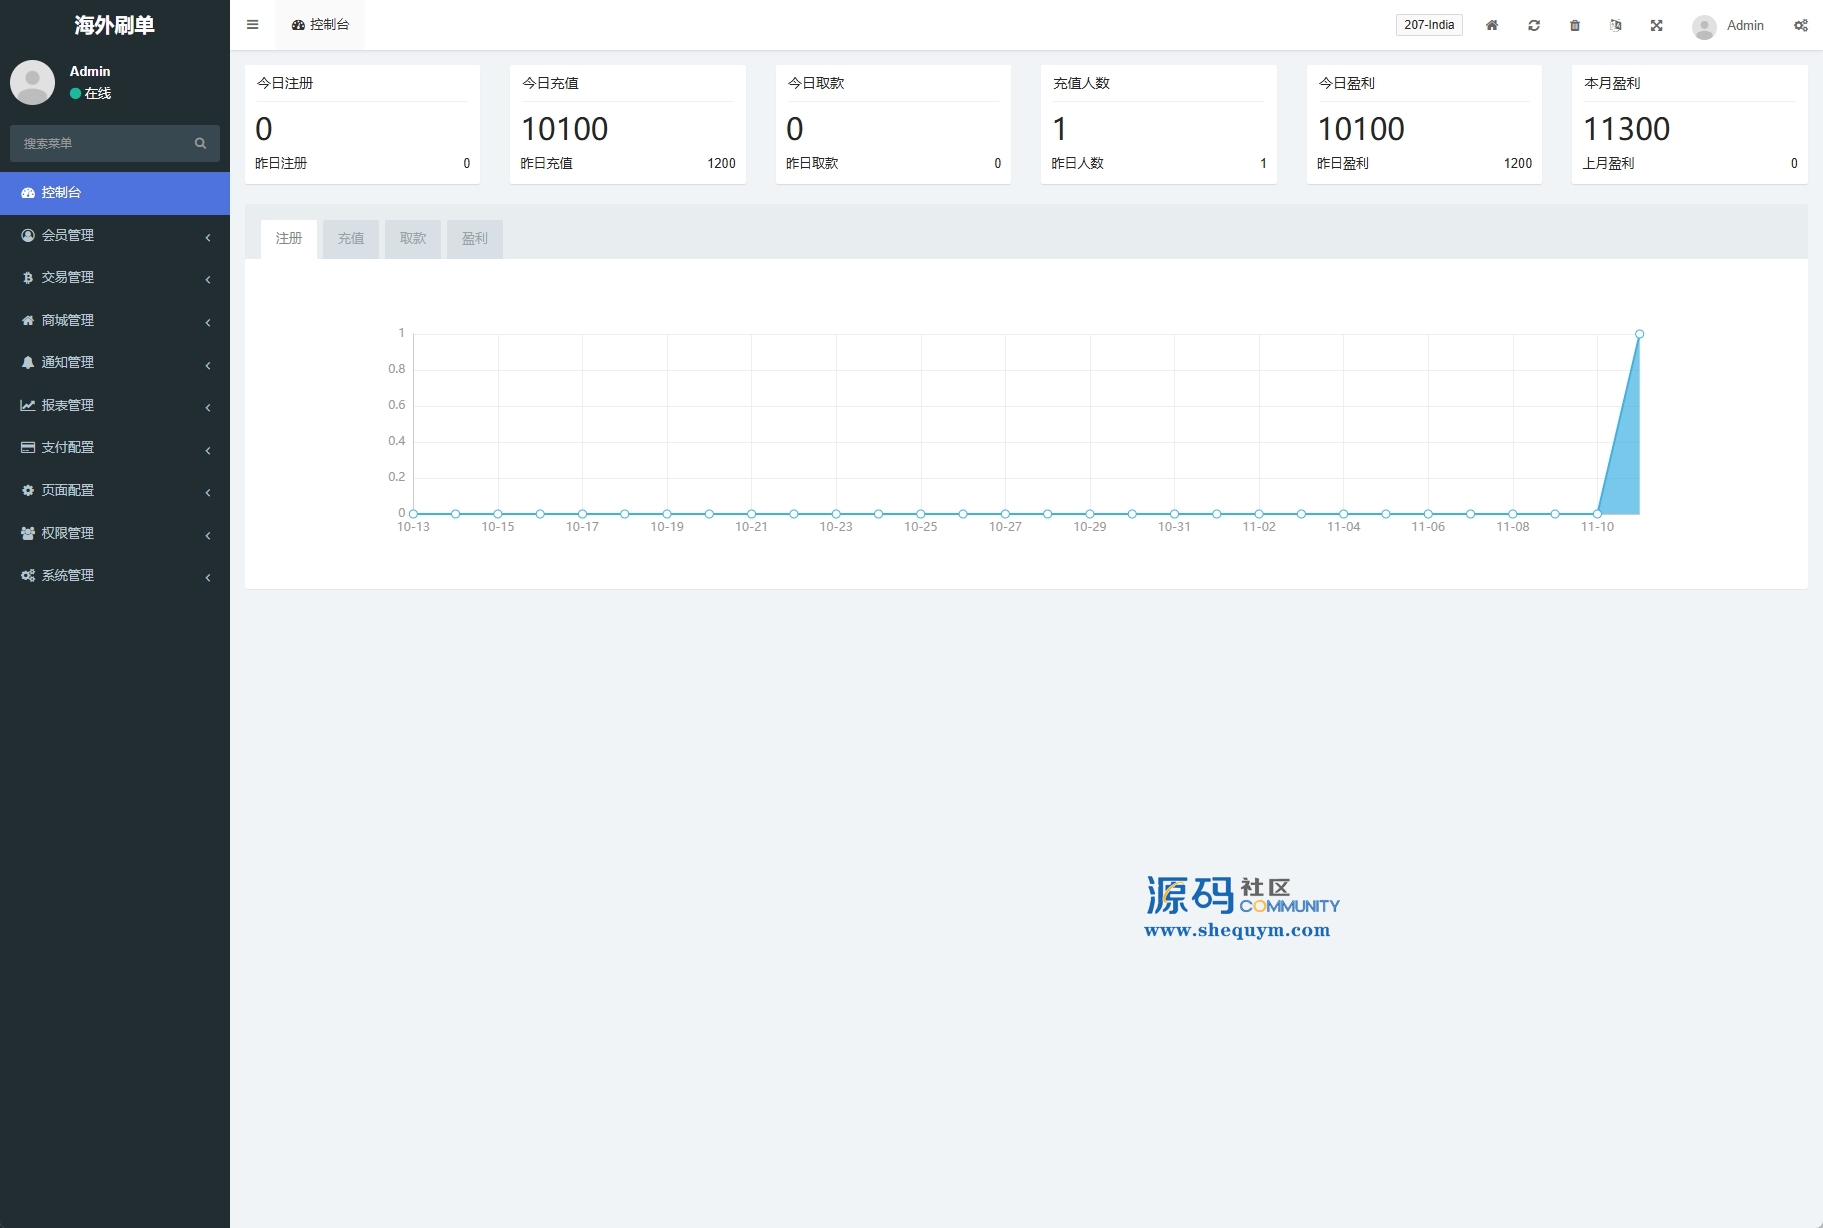
Task: Click the language translate icon
Action: point(1615,25)
